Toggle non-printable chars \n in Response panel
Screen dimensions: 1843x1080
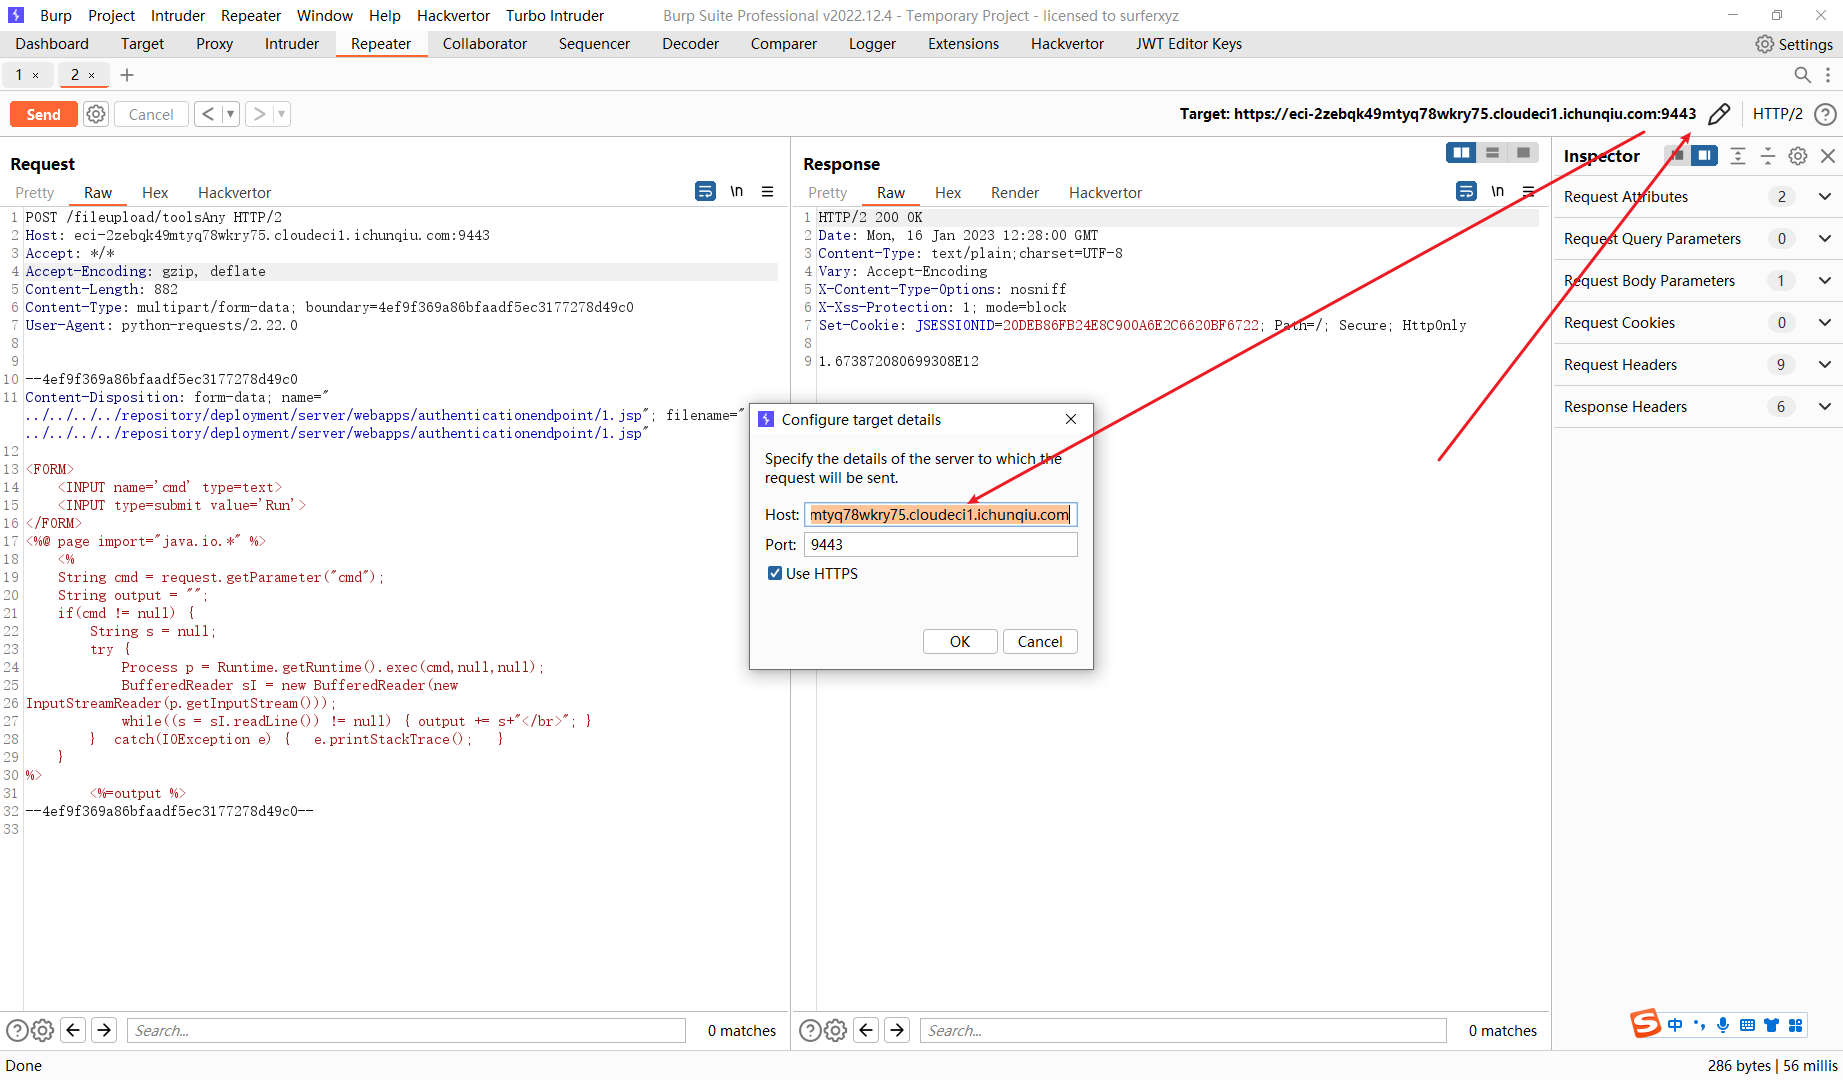click(x=1498, y=191)
